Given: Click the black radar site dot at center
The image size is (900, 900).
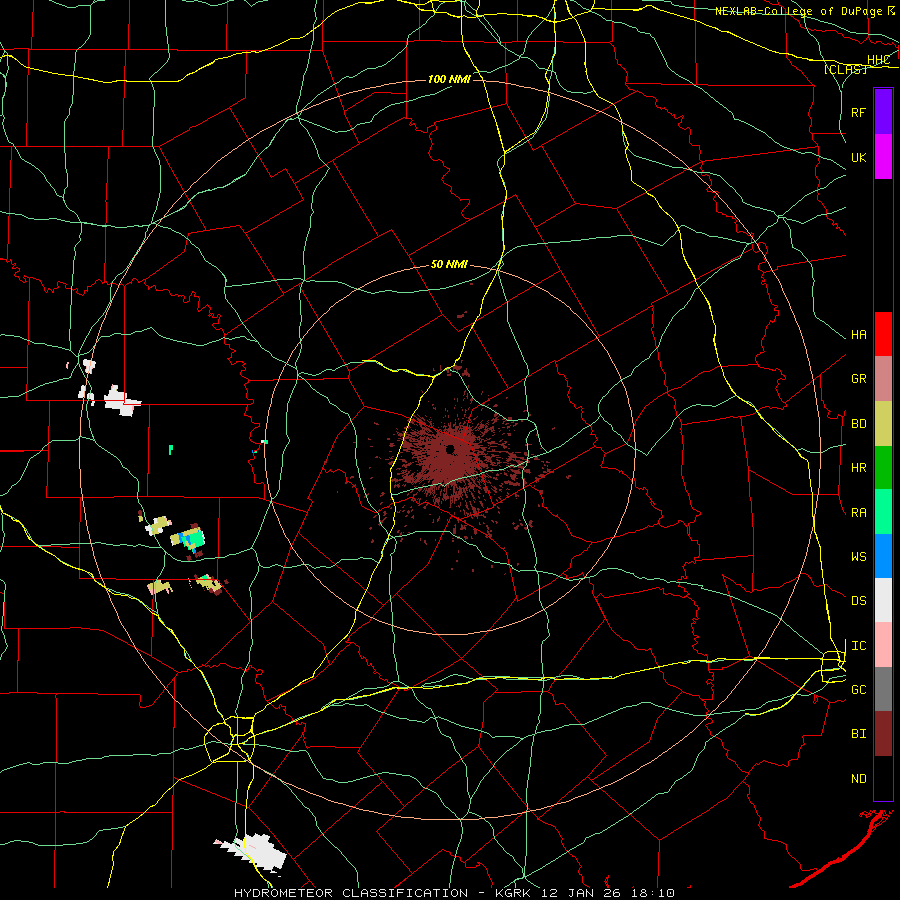Looking at the screenshot, I should [x=451, y=449].
